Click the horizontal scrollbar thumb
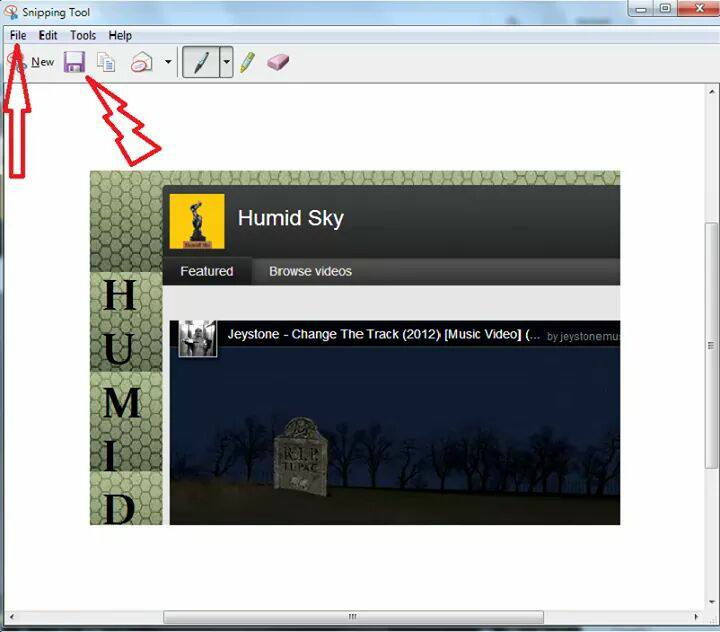The width and height of the screenshot is (720, 632). point(352,617)
